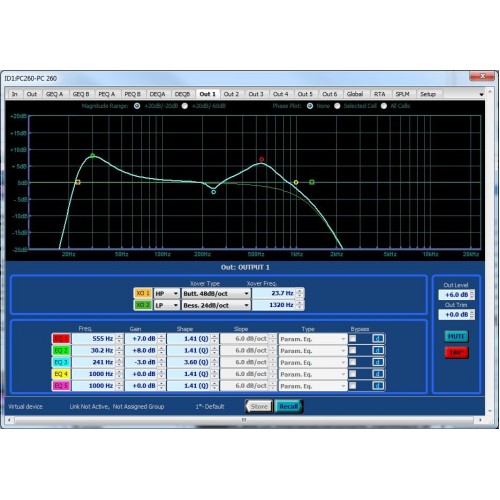The height and width of the screenshot is (500, 500).
Task: Enable bypass checkbox for EQ 2
Action: tap(352, 350)
